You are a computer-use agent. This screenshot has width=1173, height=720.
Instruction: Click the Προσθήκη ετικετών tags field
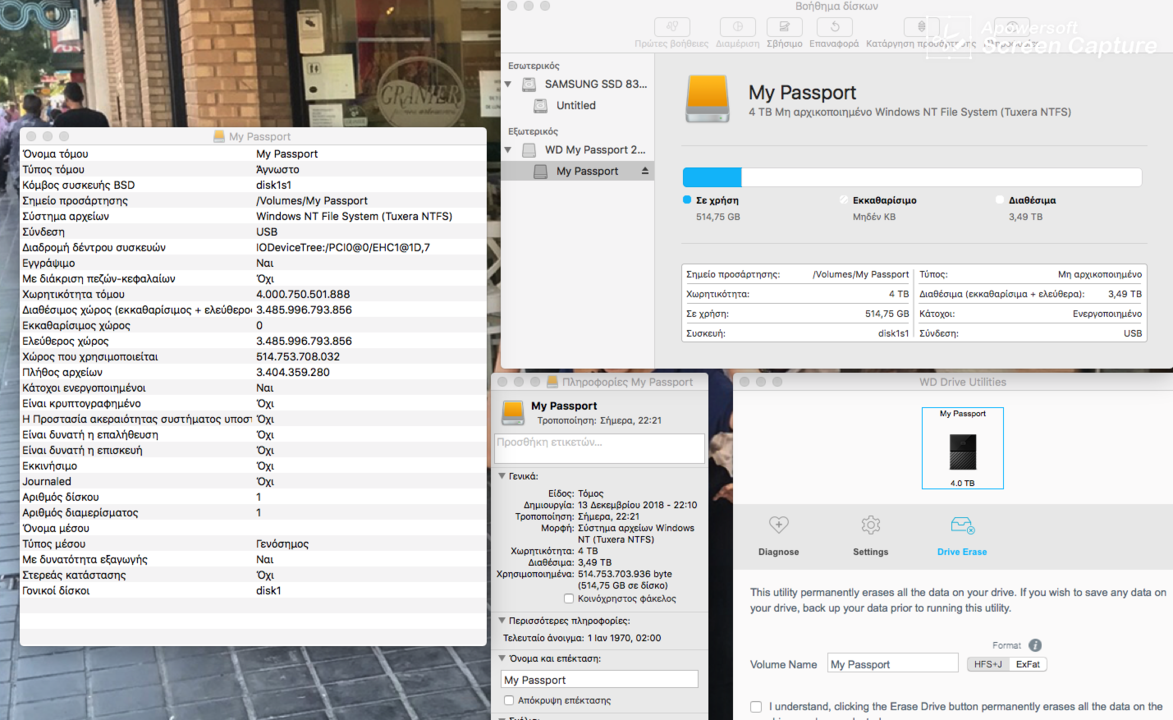click(599, 448)
